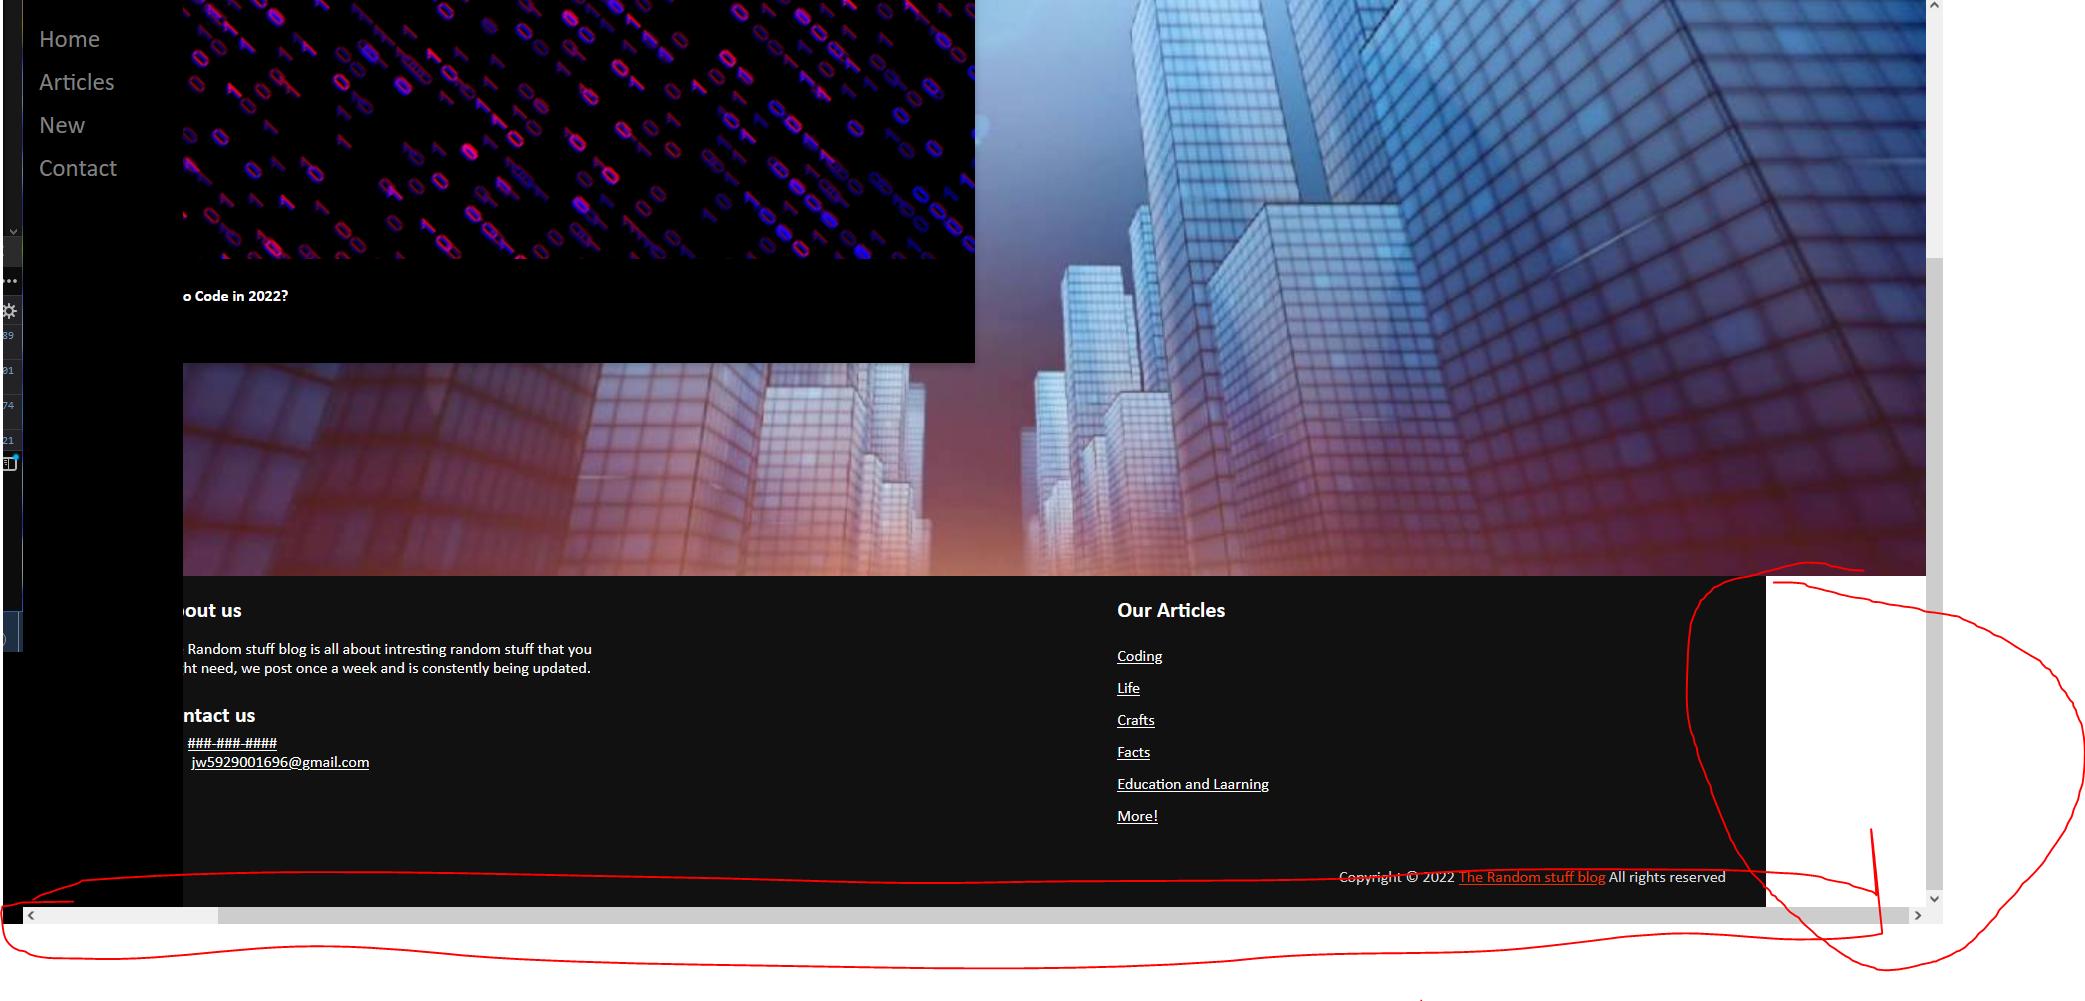Open the More! articles link

[1137, 816]
